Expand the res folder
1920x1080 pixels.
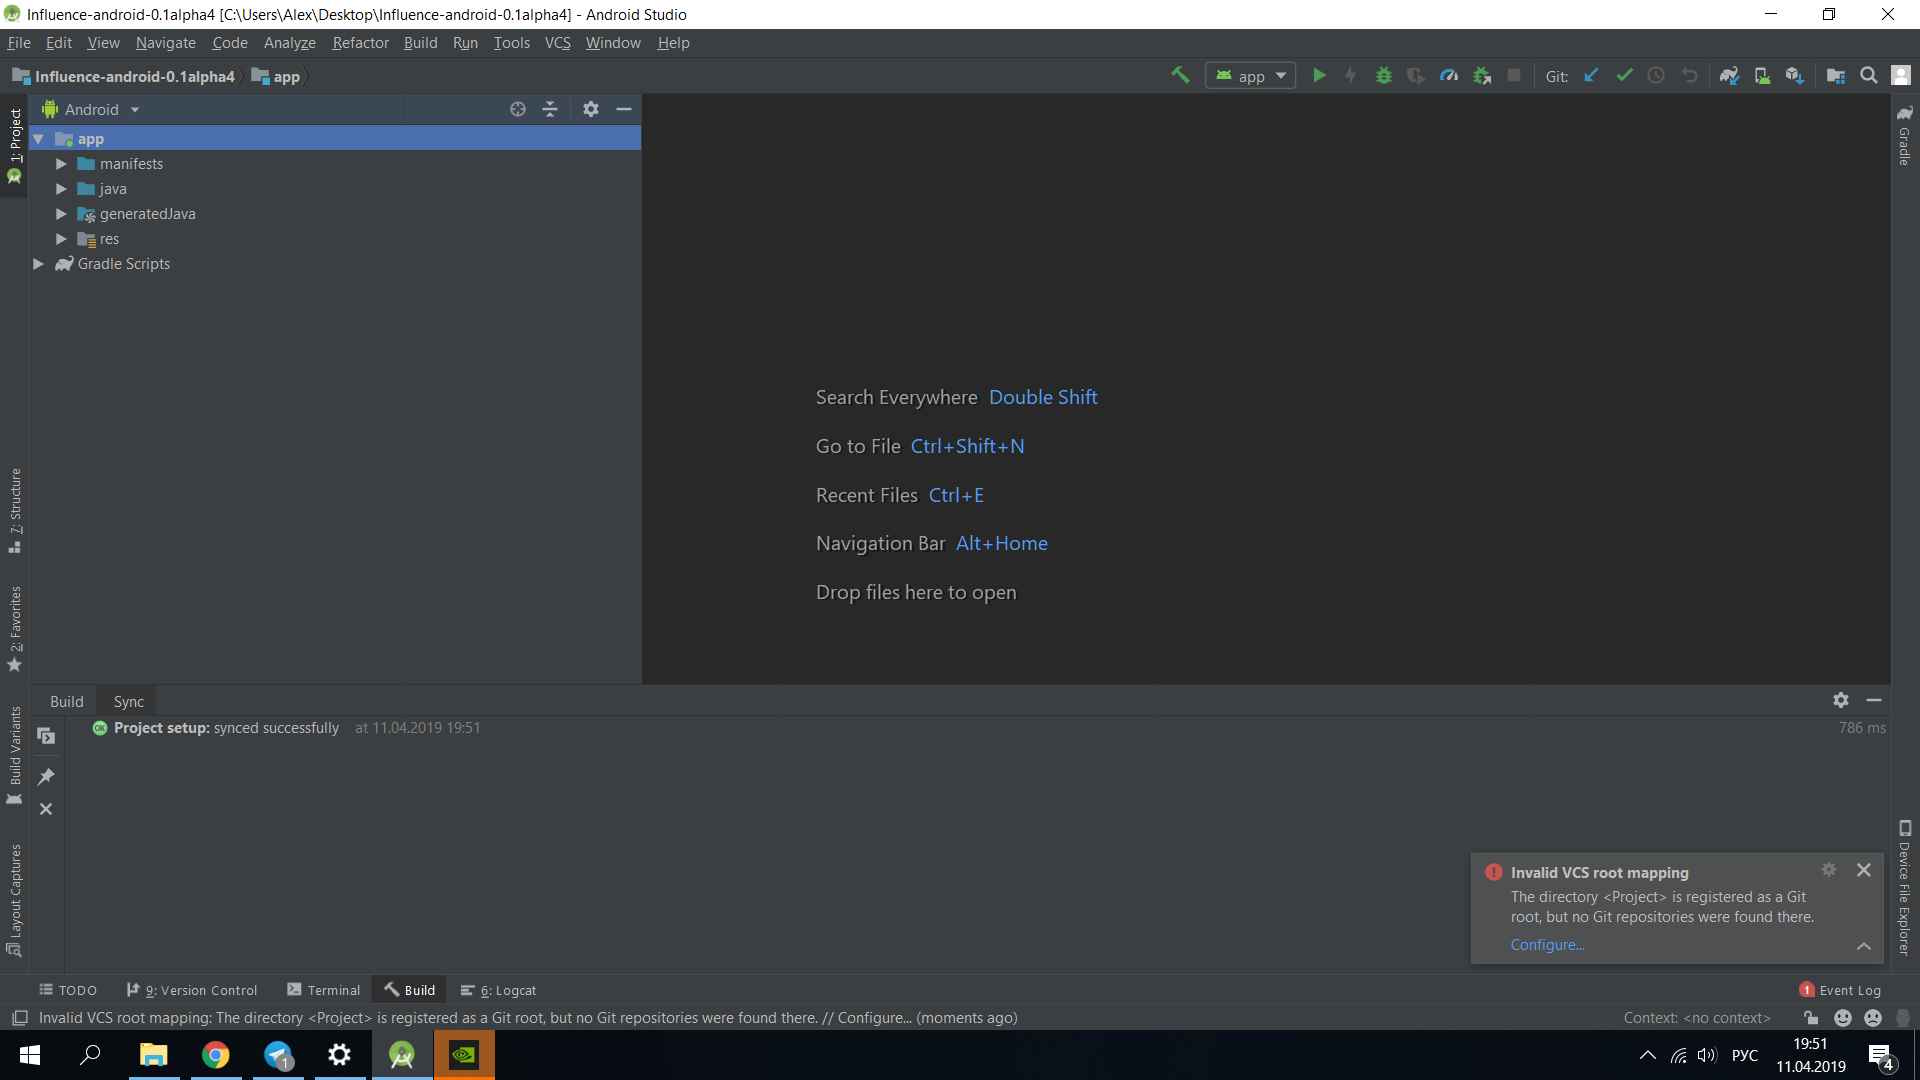point(61,239)
